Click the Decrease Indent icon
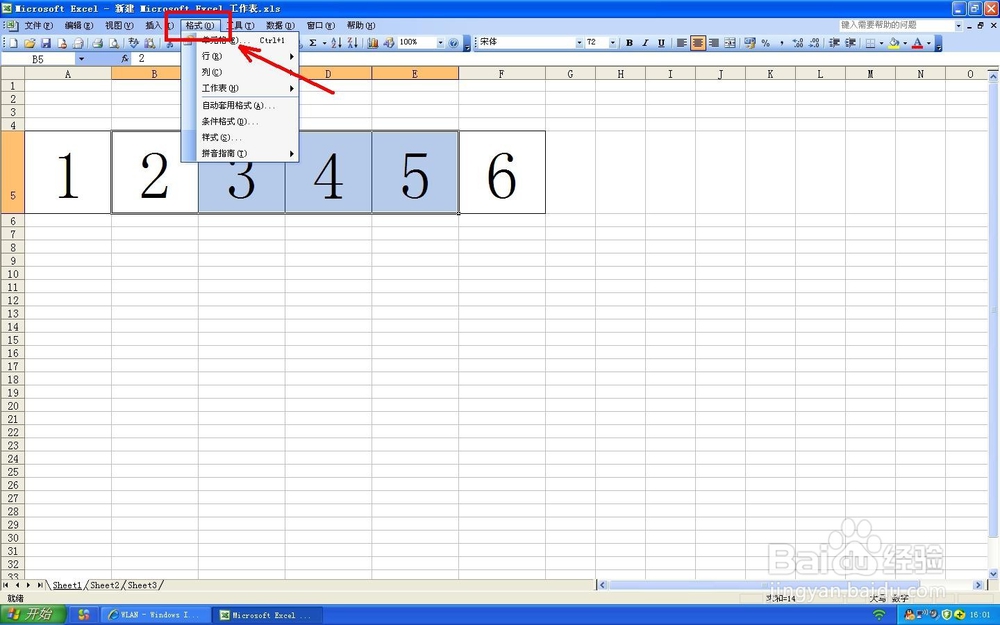The height and width of the screenshot is (625, 1000). click(x=834, y=43)
